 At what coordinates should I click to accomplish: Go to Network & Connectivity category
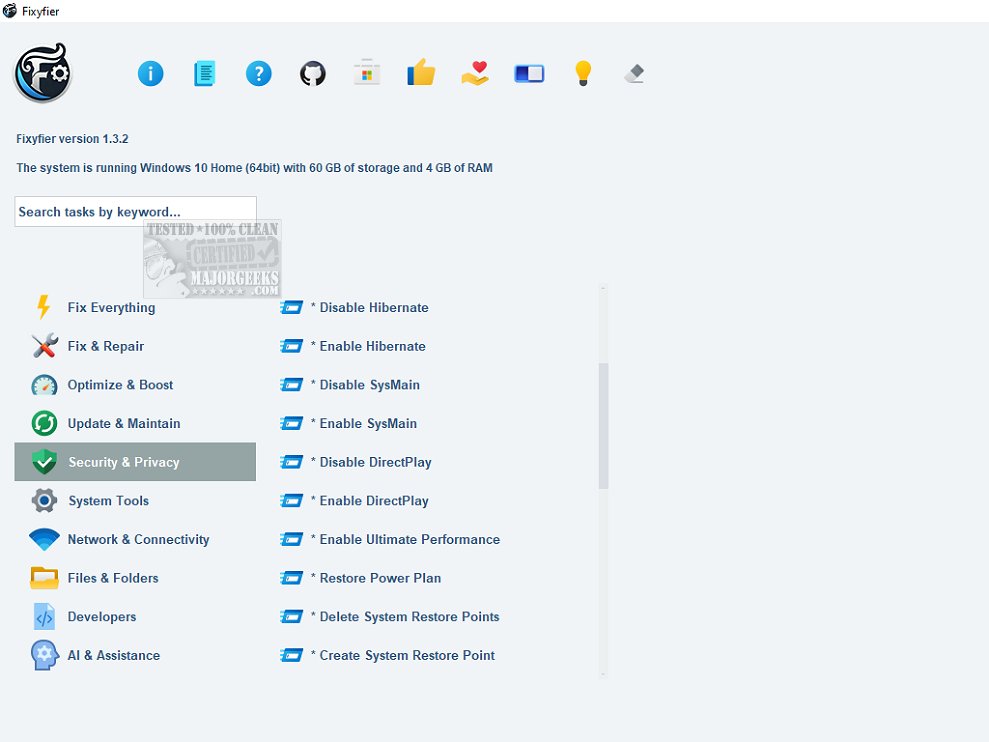[138, 539]
